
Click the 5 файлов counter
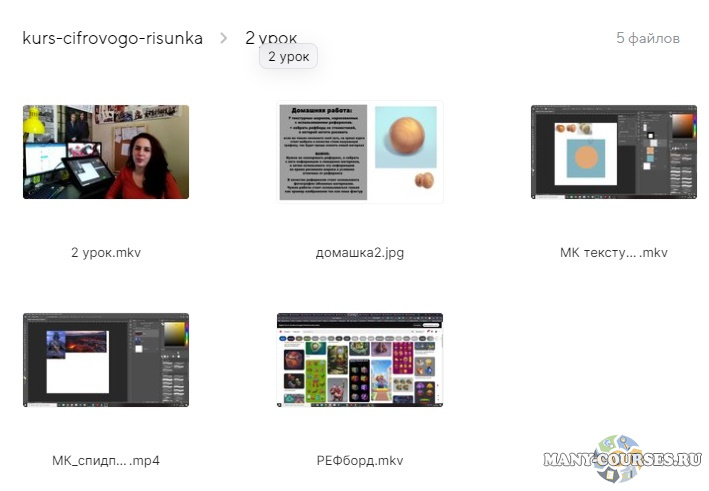point(647,39)
